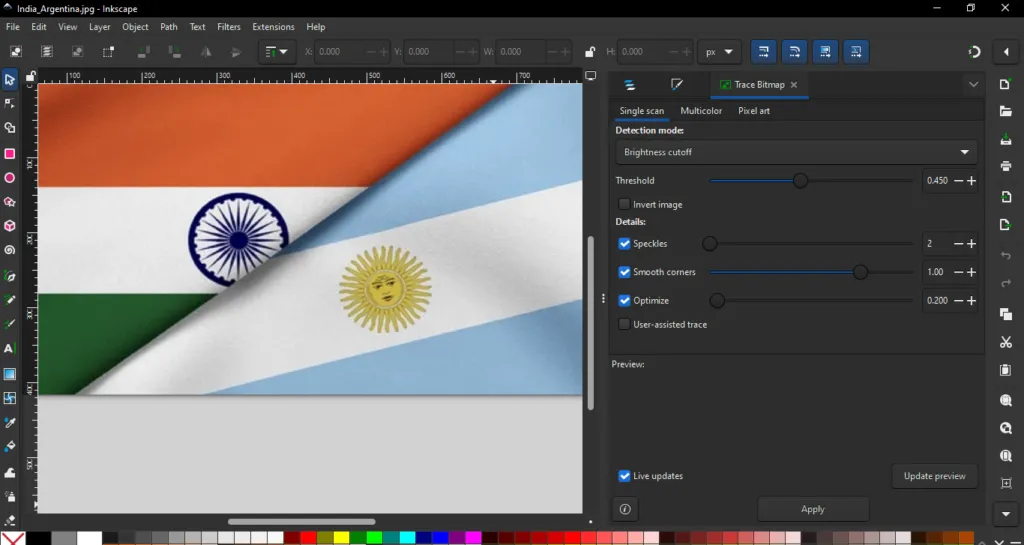Screen dimensions: 1024x545
Task: Click the Duplicate command icon
Action: (x=1006, y=314)
